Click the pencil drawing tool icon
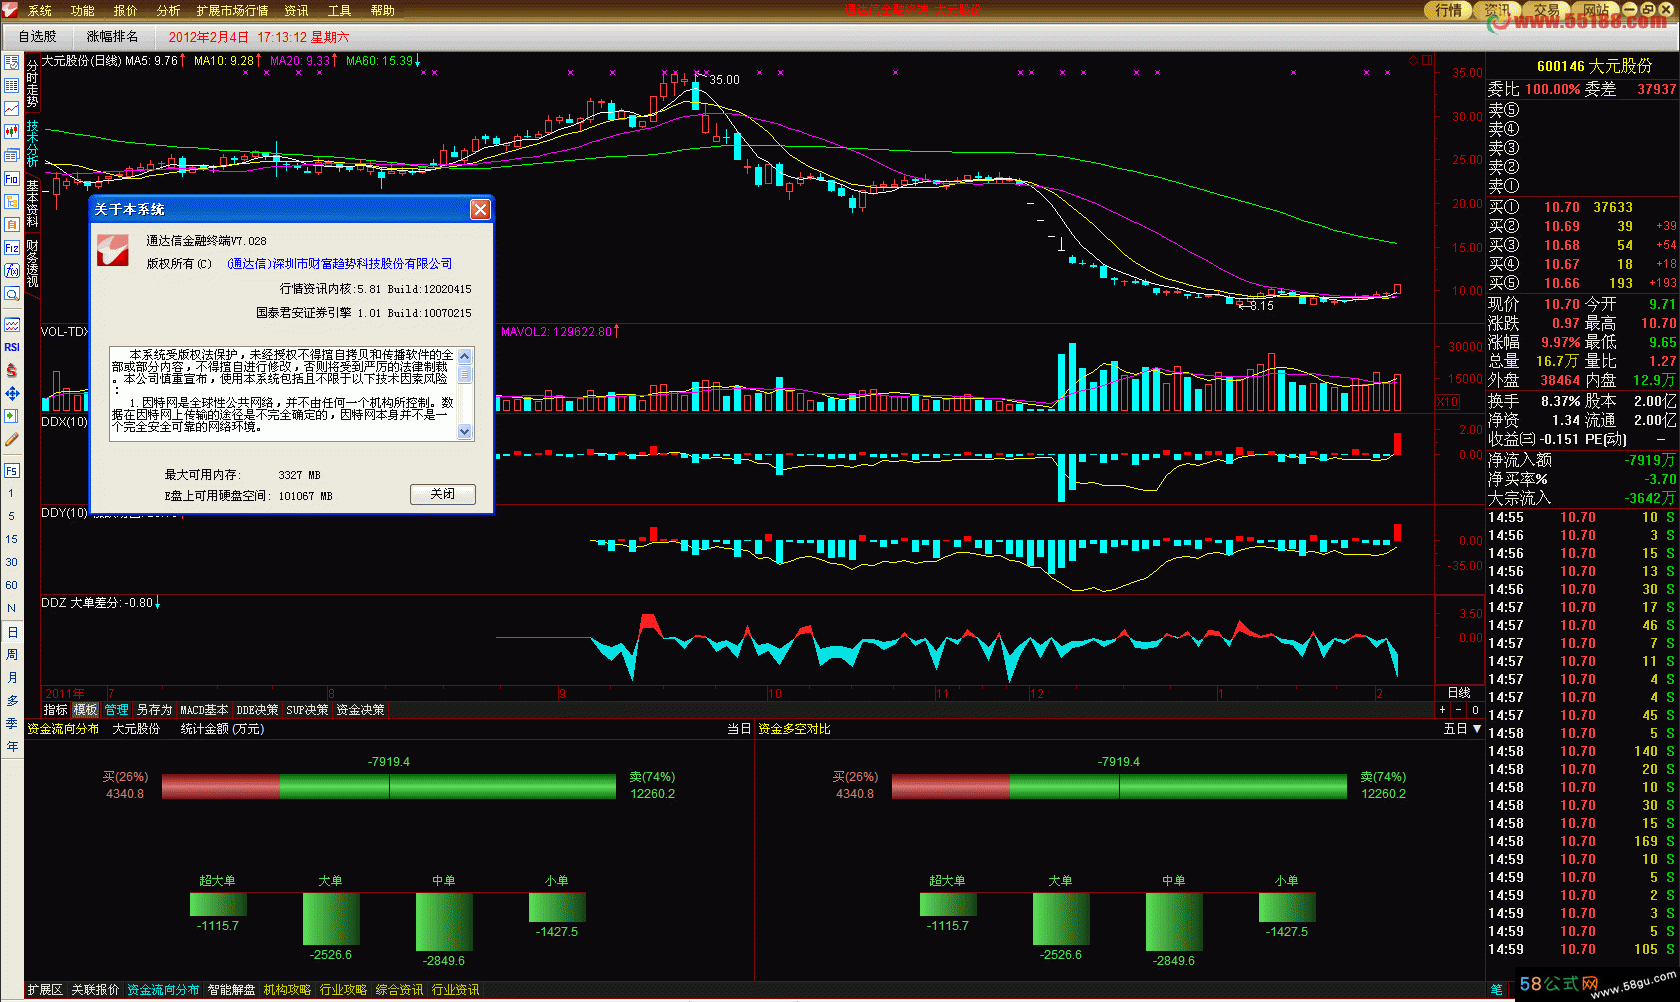 click(12, 439)
